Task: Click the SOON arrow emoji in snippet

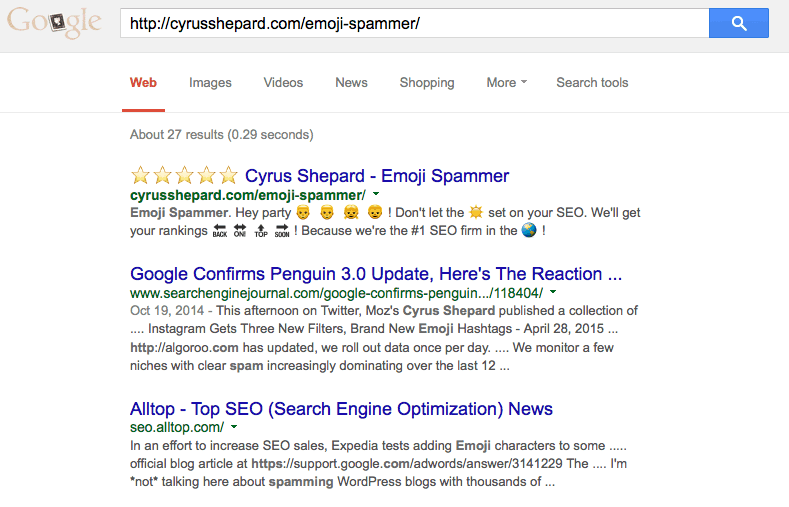Action: 282,231
